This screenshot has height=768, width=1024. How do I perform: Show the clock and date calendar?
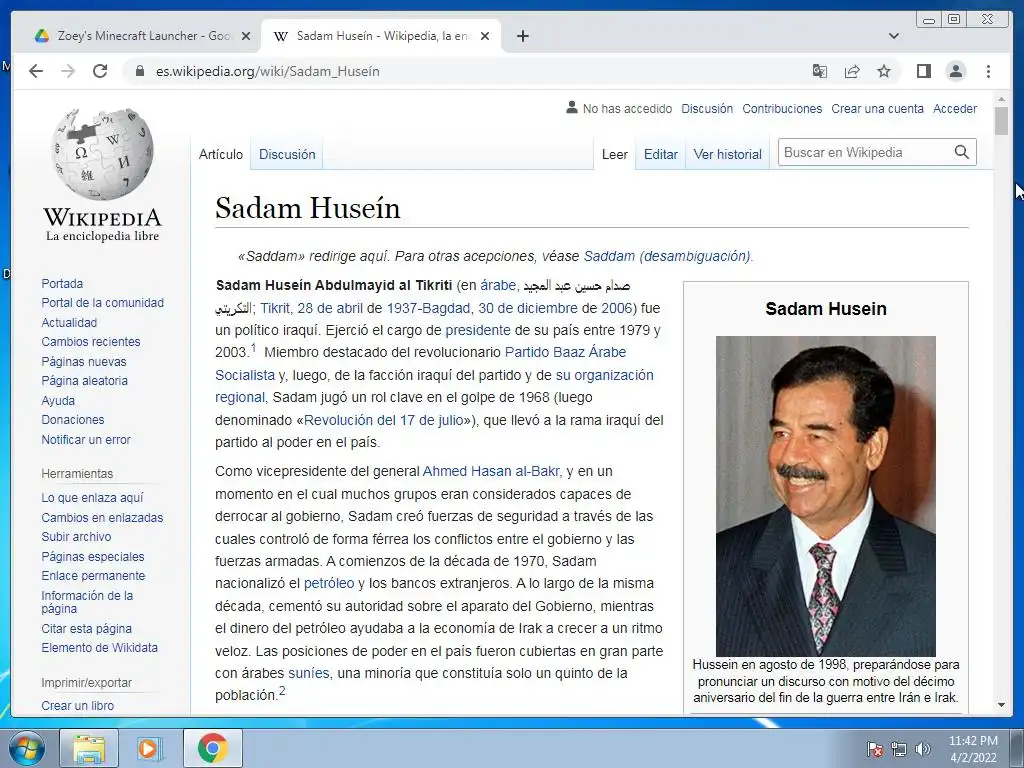pyautogui.click(x=973, y=749)
